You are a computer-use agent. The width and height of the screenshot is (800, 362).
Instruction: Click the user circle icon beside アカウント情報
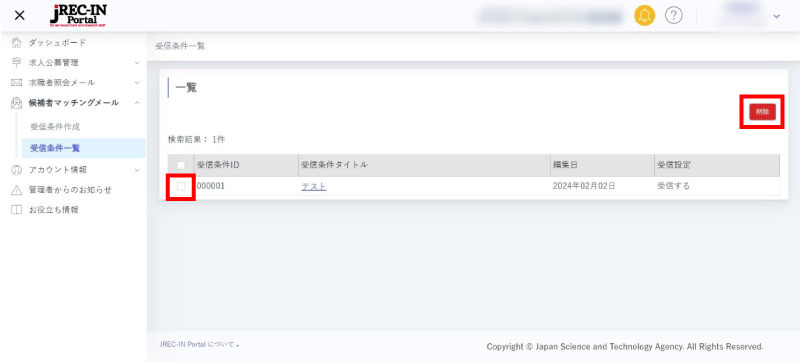pos(16,170)
